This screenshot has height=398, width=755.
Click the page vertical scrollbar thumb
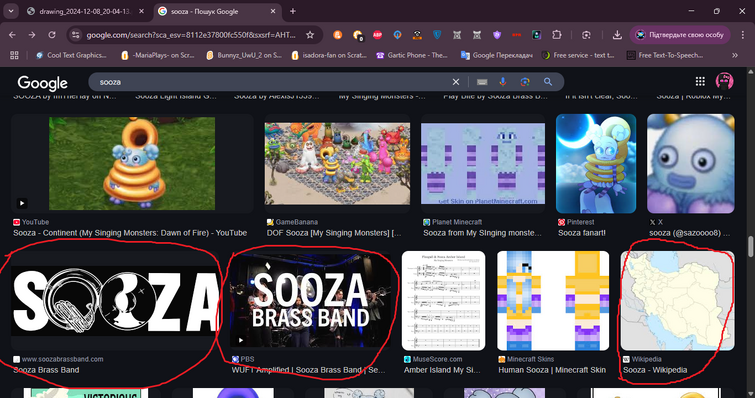750,247
